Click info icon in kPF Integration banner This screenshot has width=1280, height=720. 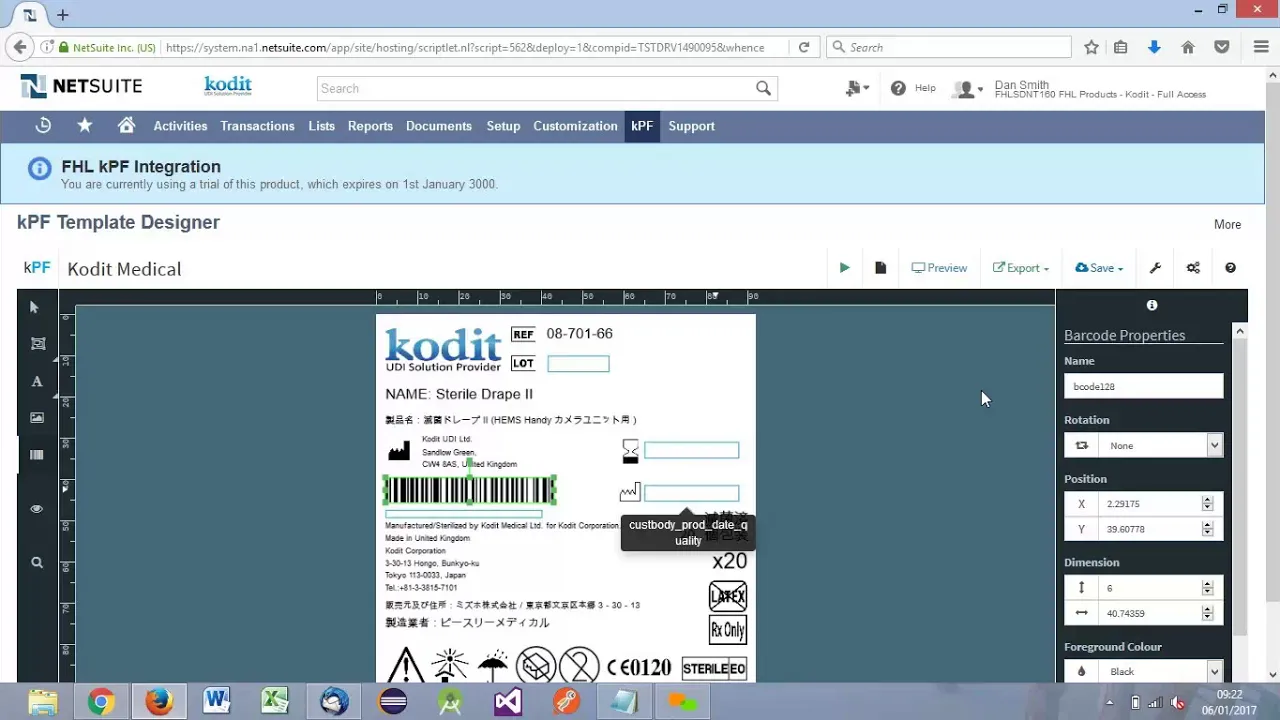39,169
